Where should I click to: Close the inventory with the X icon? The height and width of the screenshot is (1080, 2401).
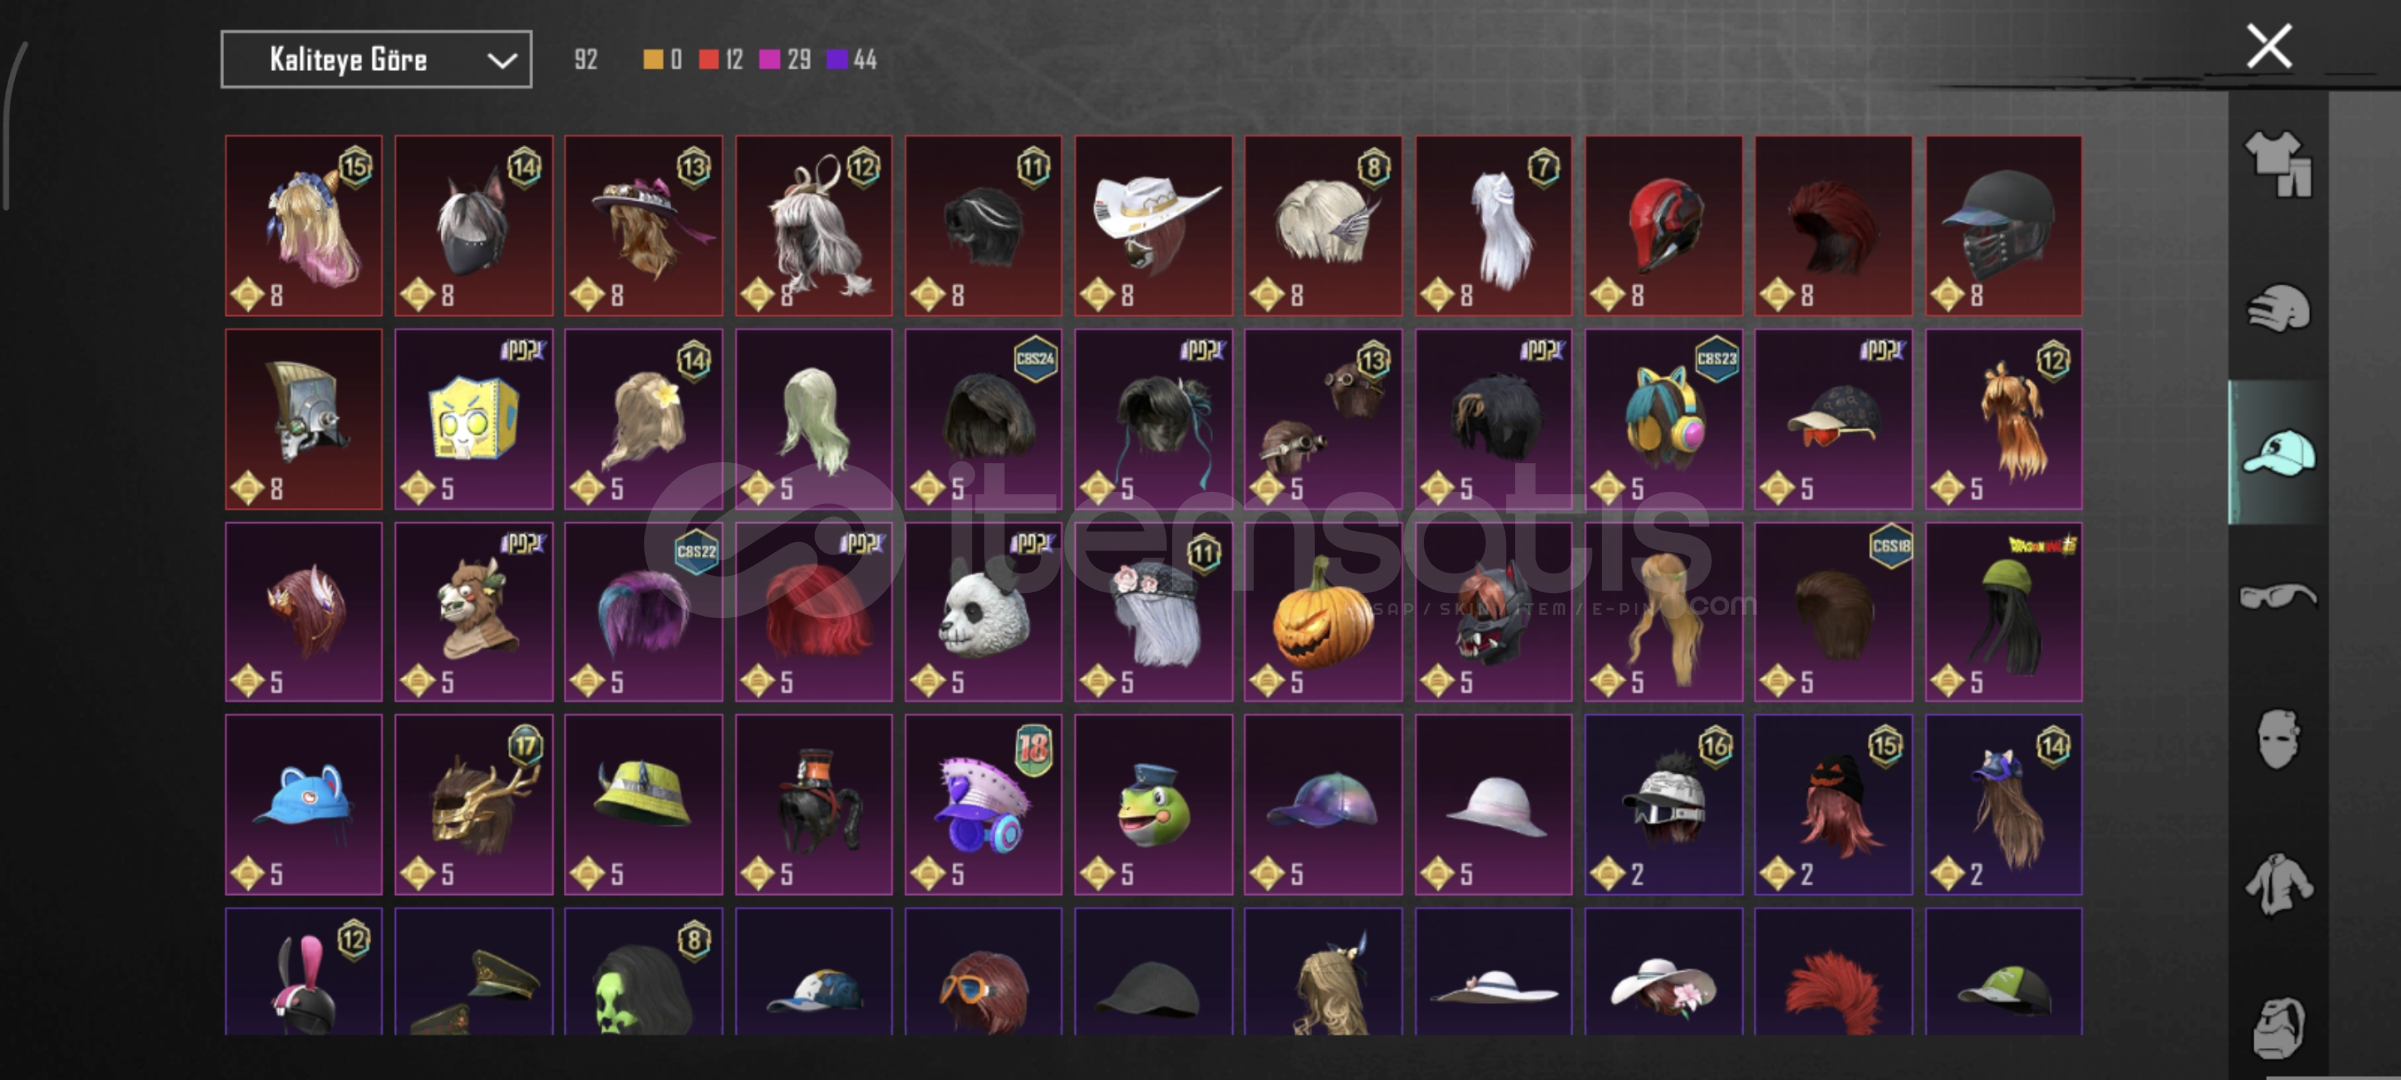coord(2269,46)
